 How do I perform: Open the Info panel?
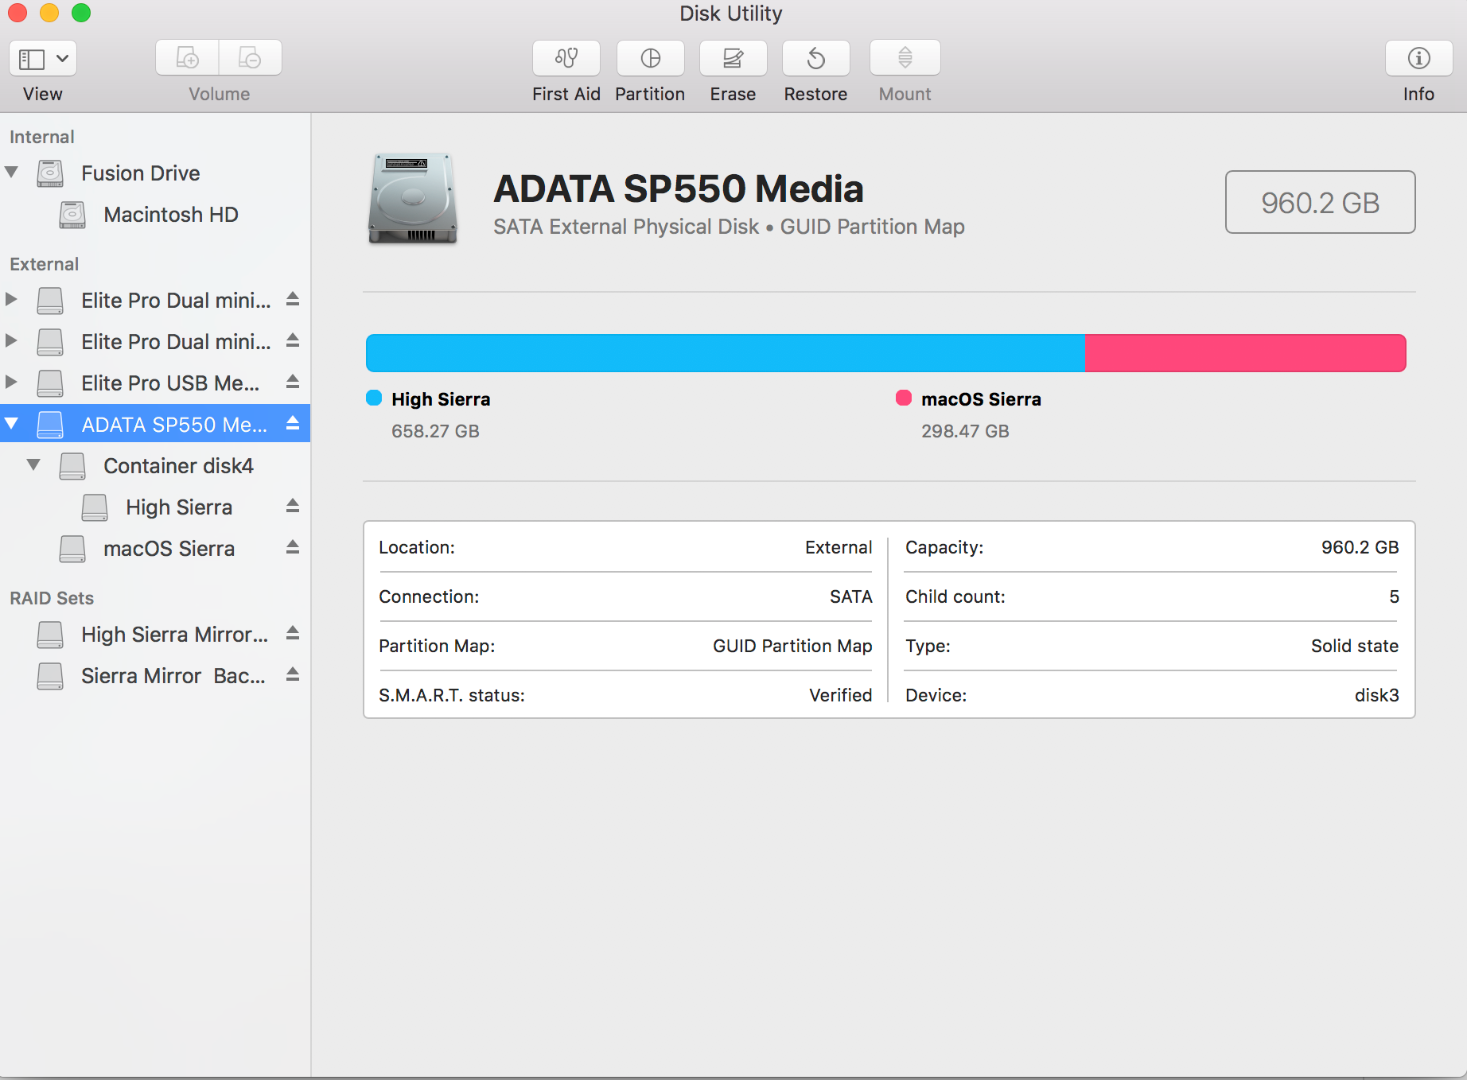(x=1418, y=58)
